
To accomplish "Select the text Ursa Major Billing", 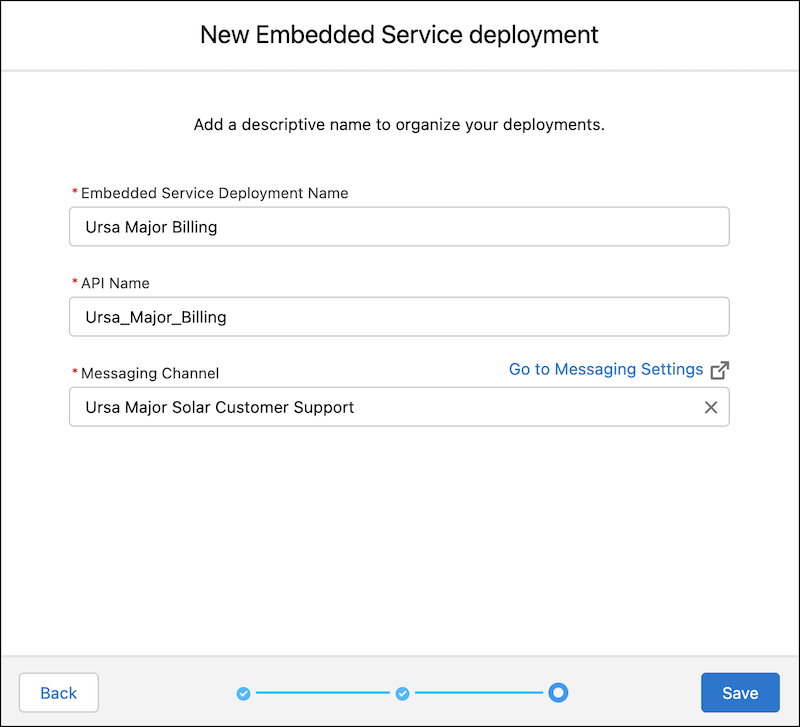I will point(150,227).
